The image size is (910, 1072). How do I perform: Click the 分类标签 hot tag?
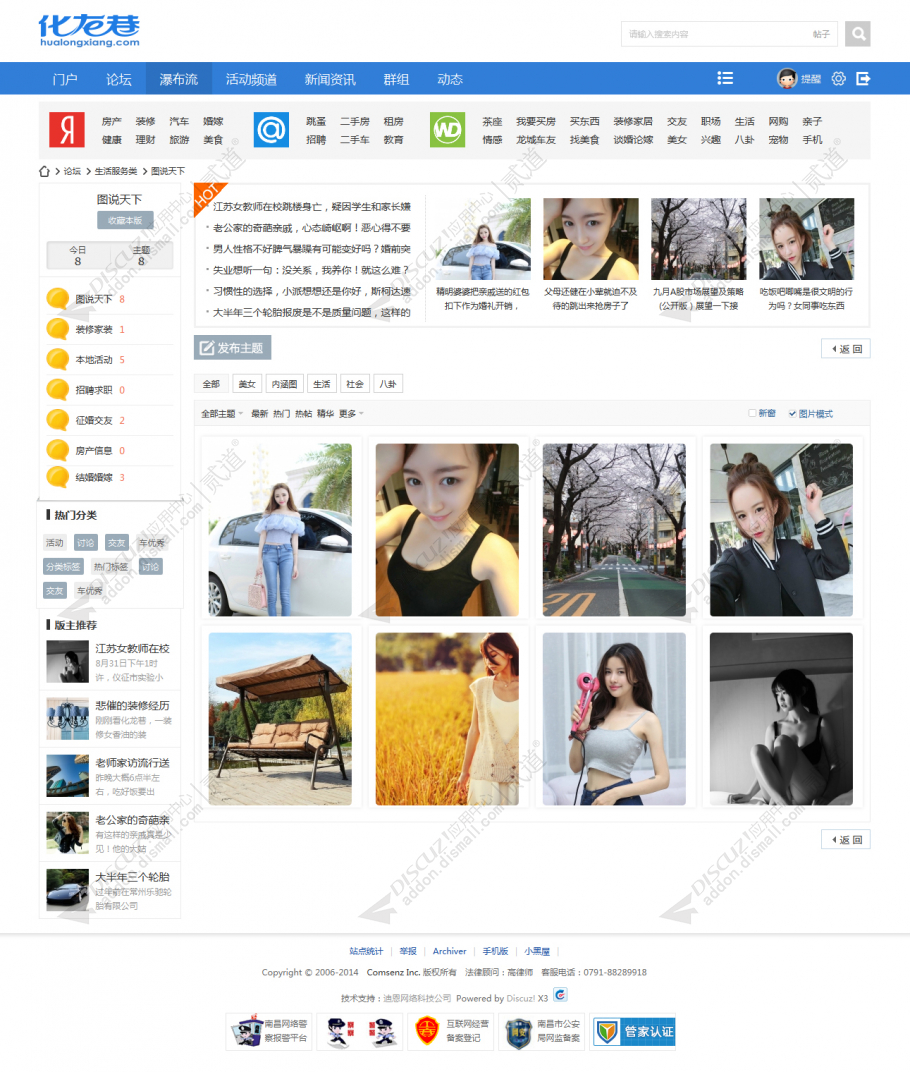click(x=63, y=567)
